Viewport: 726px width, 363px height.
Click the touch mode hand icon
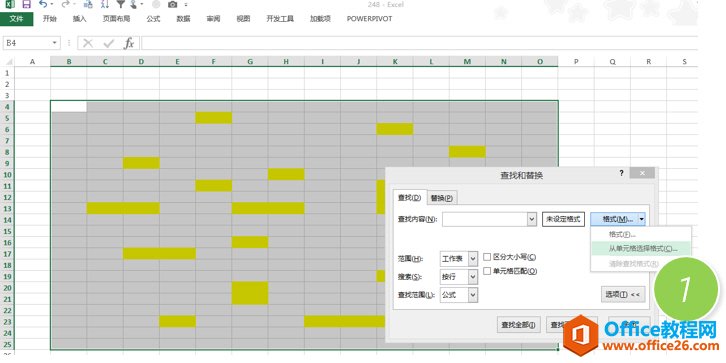pyautogui.click(x=134, y=5)
